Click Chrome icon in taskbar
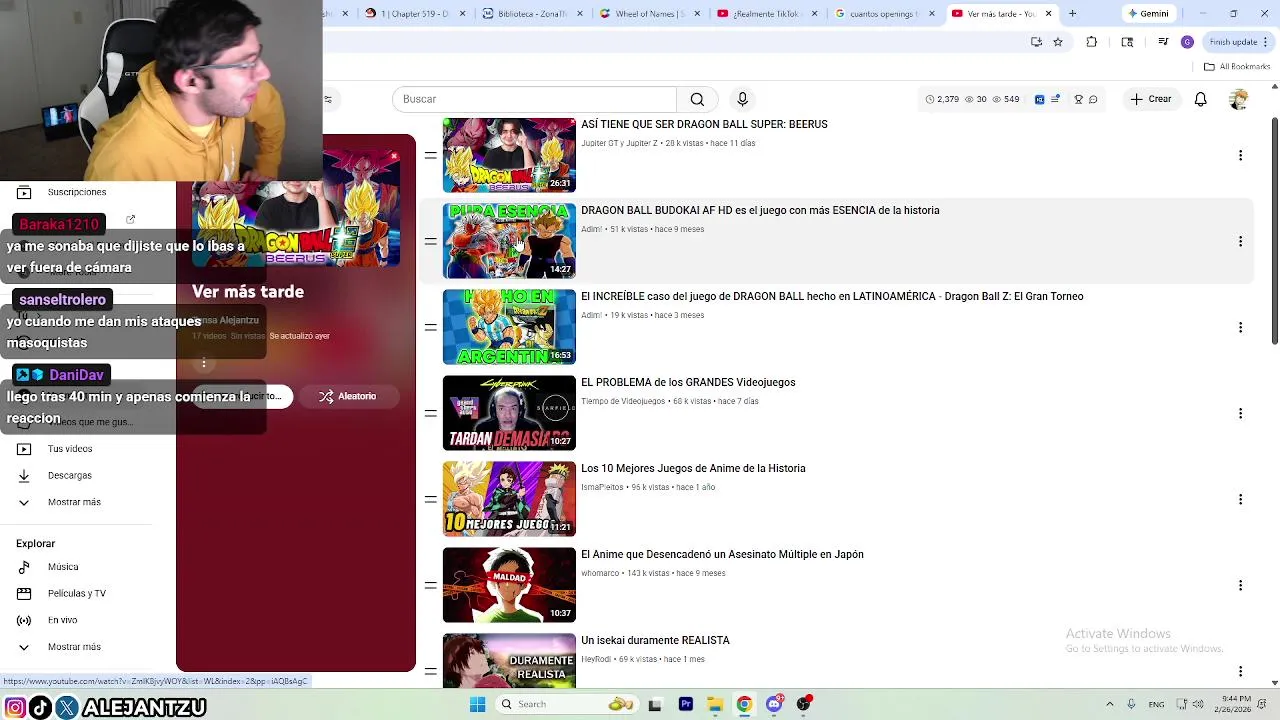This screenshot has width=1280, height=720. 744,704
